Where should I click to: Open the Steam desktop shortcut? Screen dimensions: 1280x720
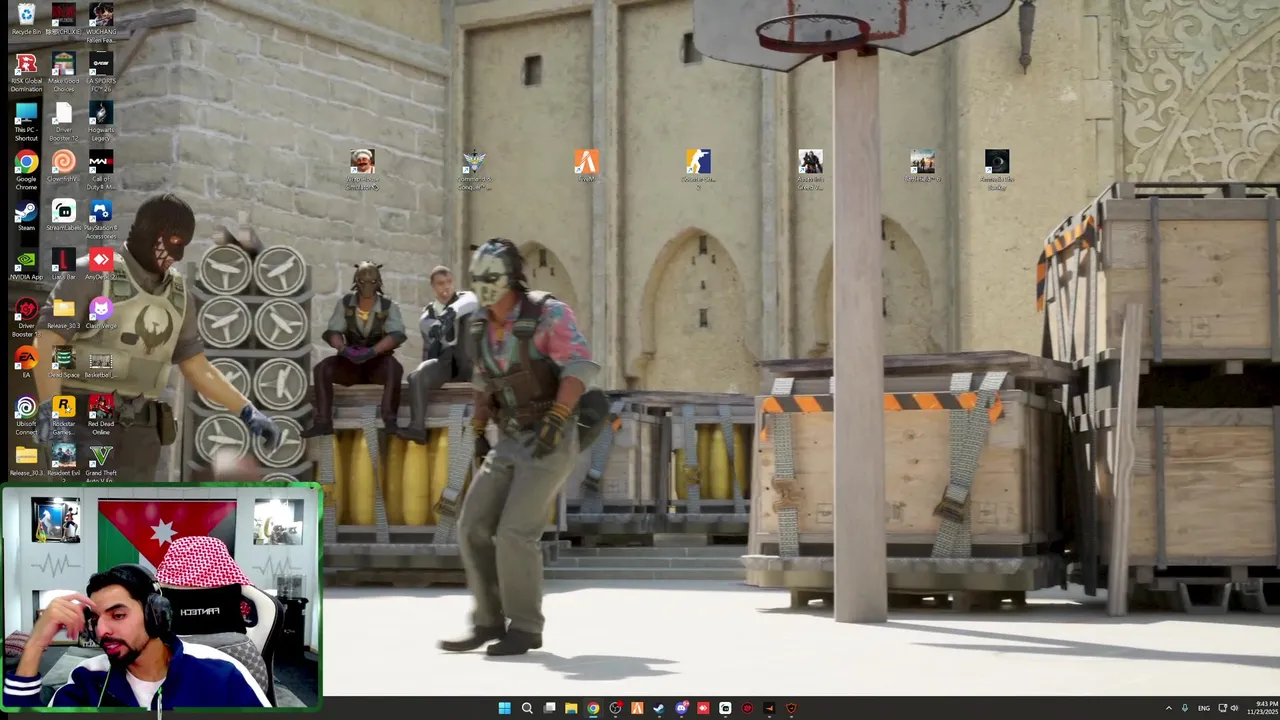[26, 216]
